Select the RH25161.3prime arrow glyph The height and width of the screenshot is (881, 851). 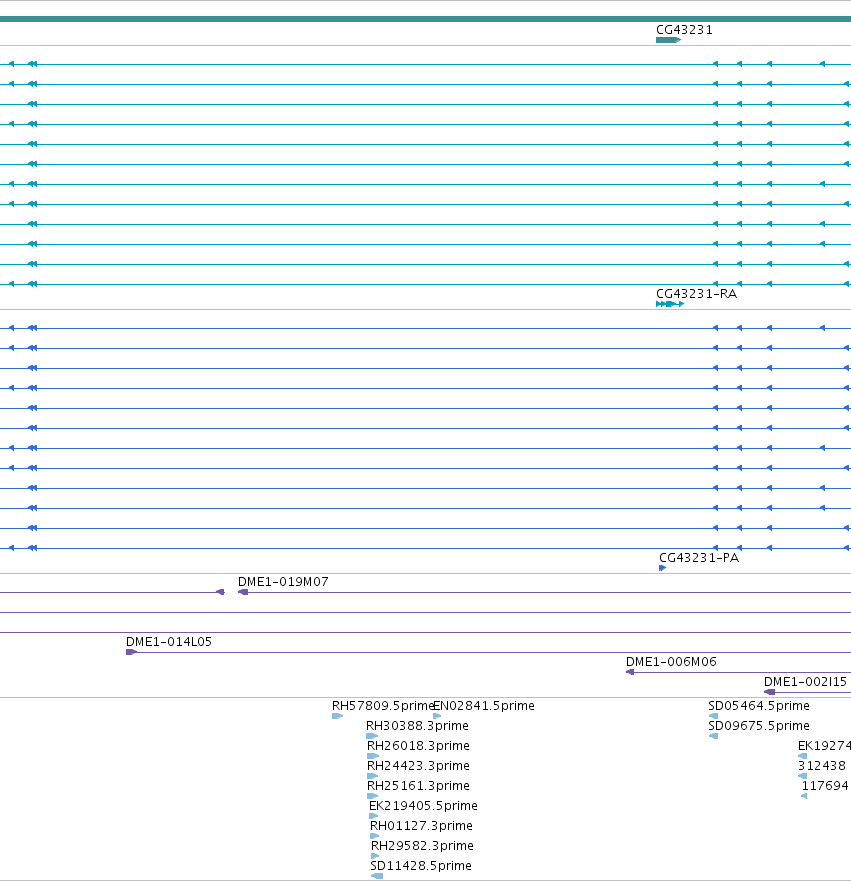(x=372, y=796)
